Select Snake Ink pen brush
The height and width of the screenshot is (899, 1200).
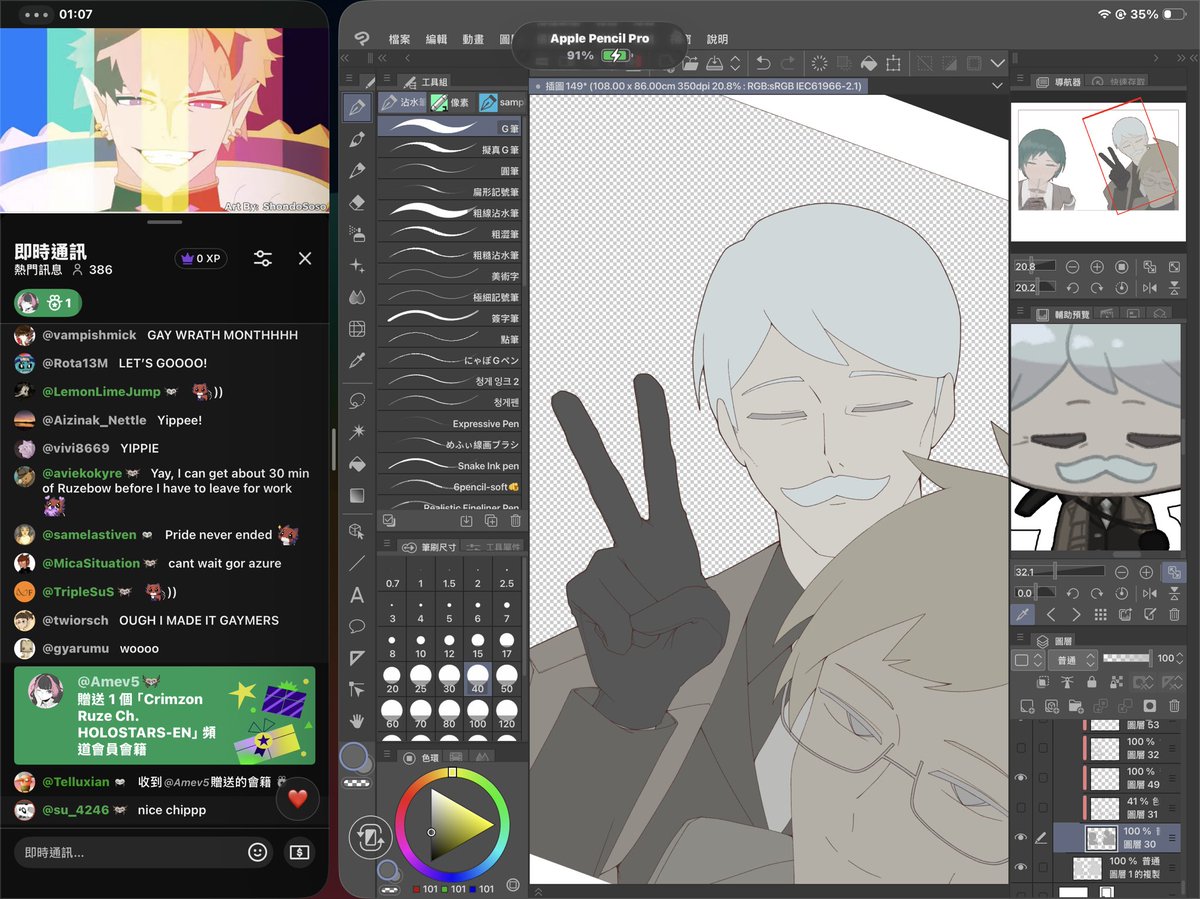click(450, 465)
